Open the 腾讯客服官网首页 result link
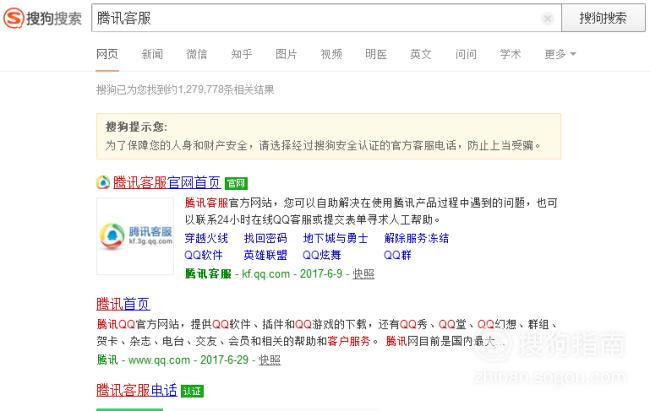Viewport: 650px width, 411px height. coord(167,182)
